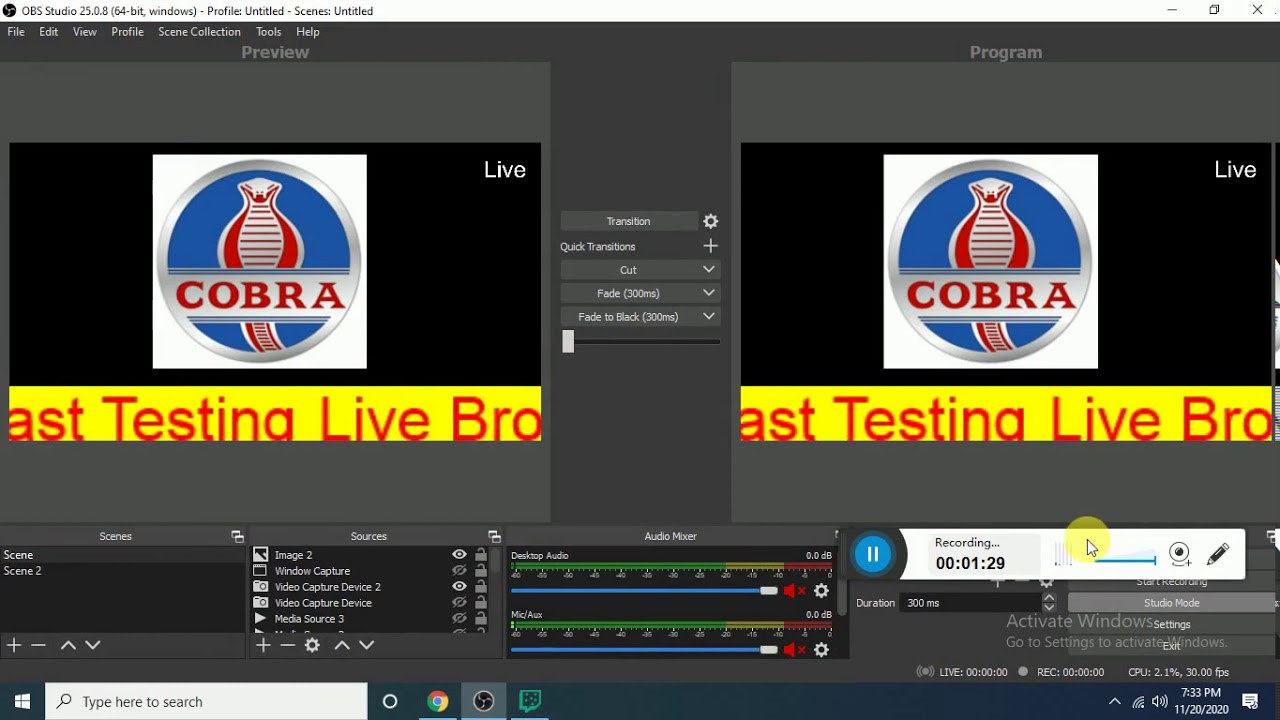Viewport: 1280px width, 720px height.
Task: Hide the Image 2 source
Action: 459,555
